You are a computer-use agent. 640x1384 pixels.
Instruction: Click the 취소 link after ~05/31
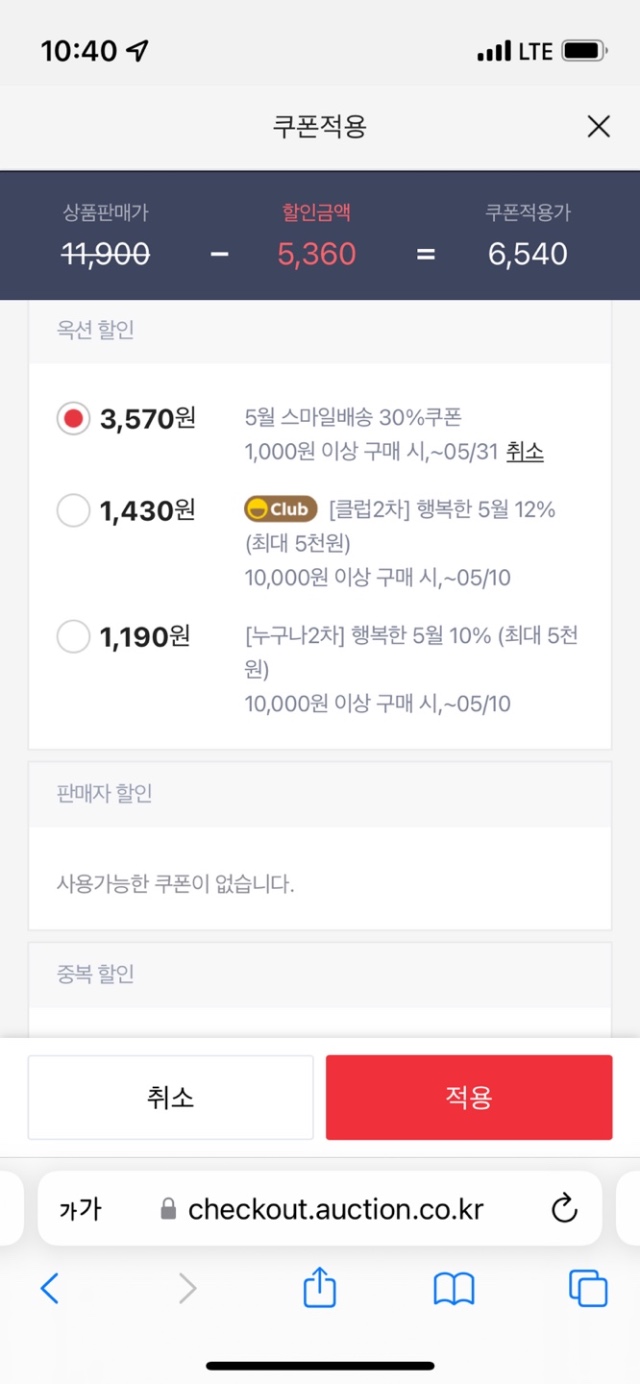pos(525,452)
